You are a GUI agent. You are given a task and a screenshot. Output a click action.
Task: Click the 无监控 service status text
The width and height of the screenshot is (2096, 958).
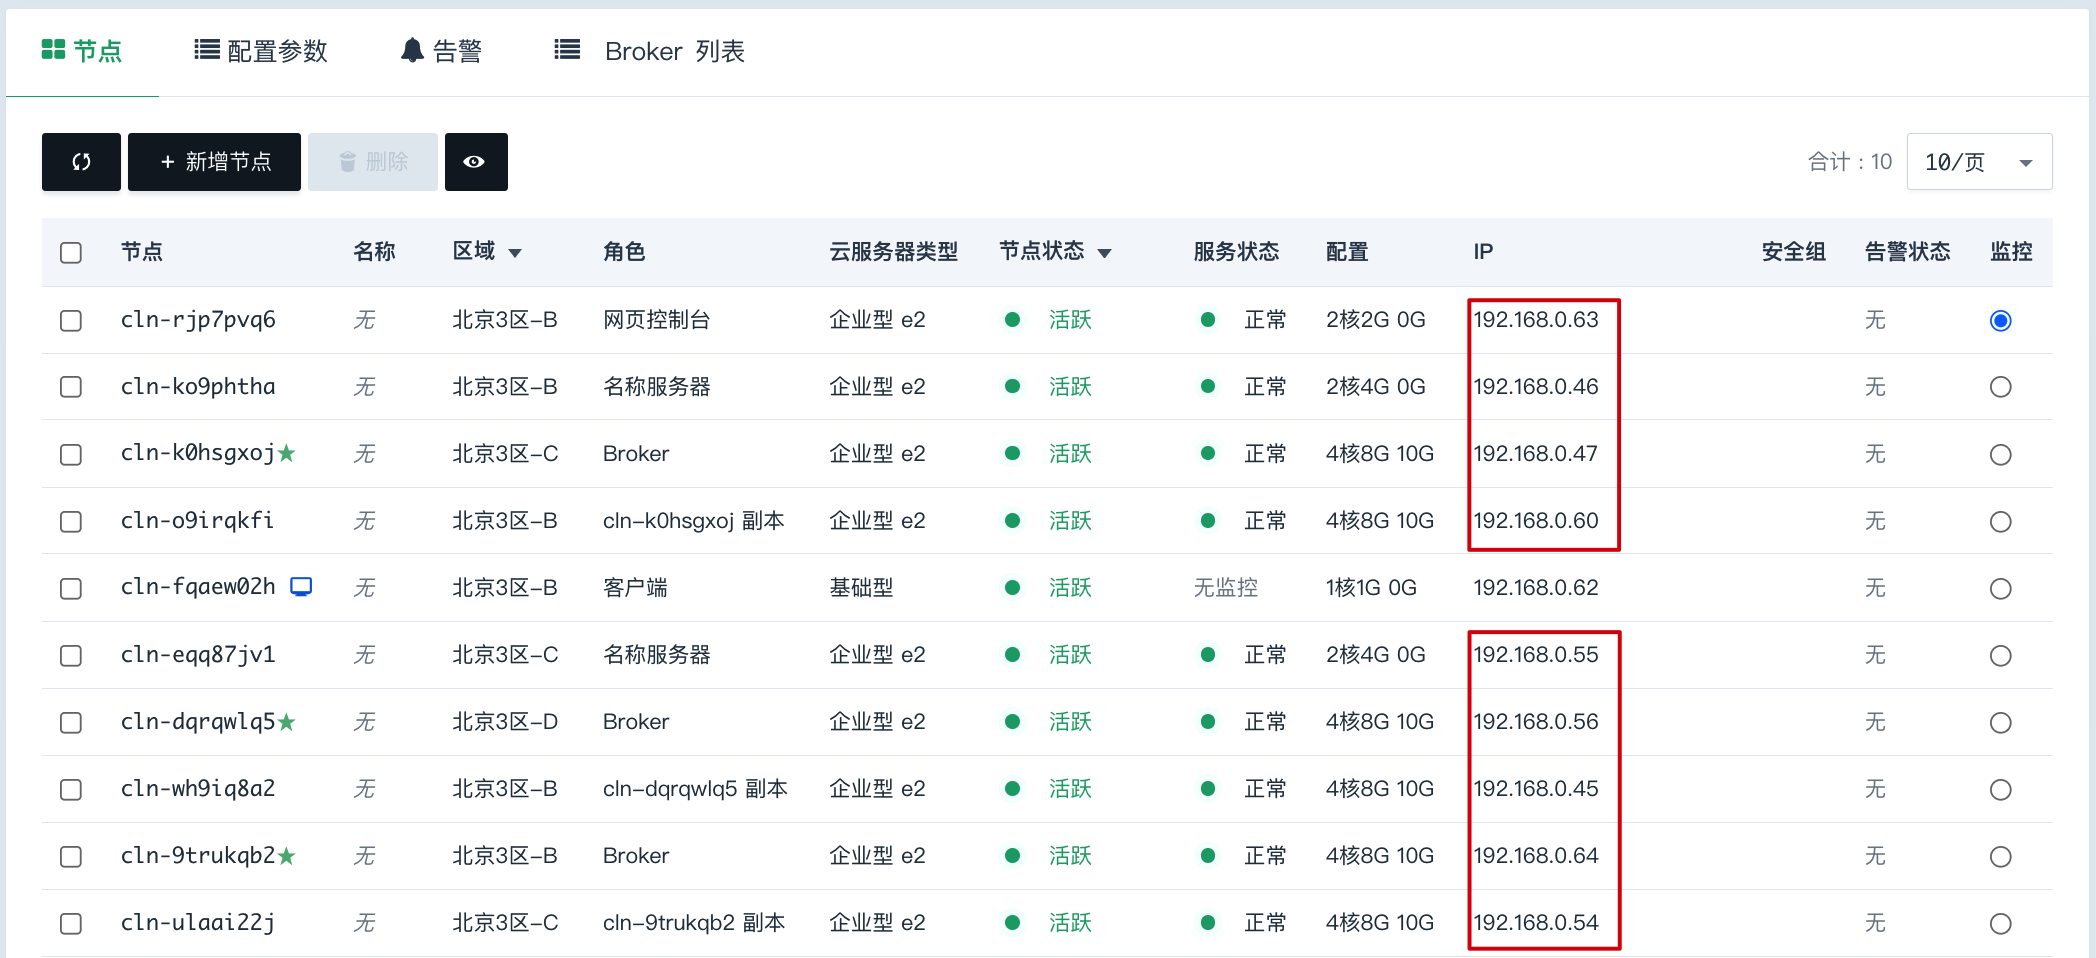pyautogui.click(x=1226, y=588)
